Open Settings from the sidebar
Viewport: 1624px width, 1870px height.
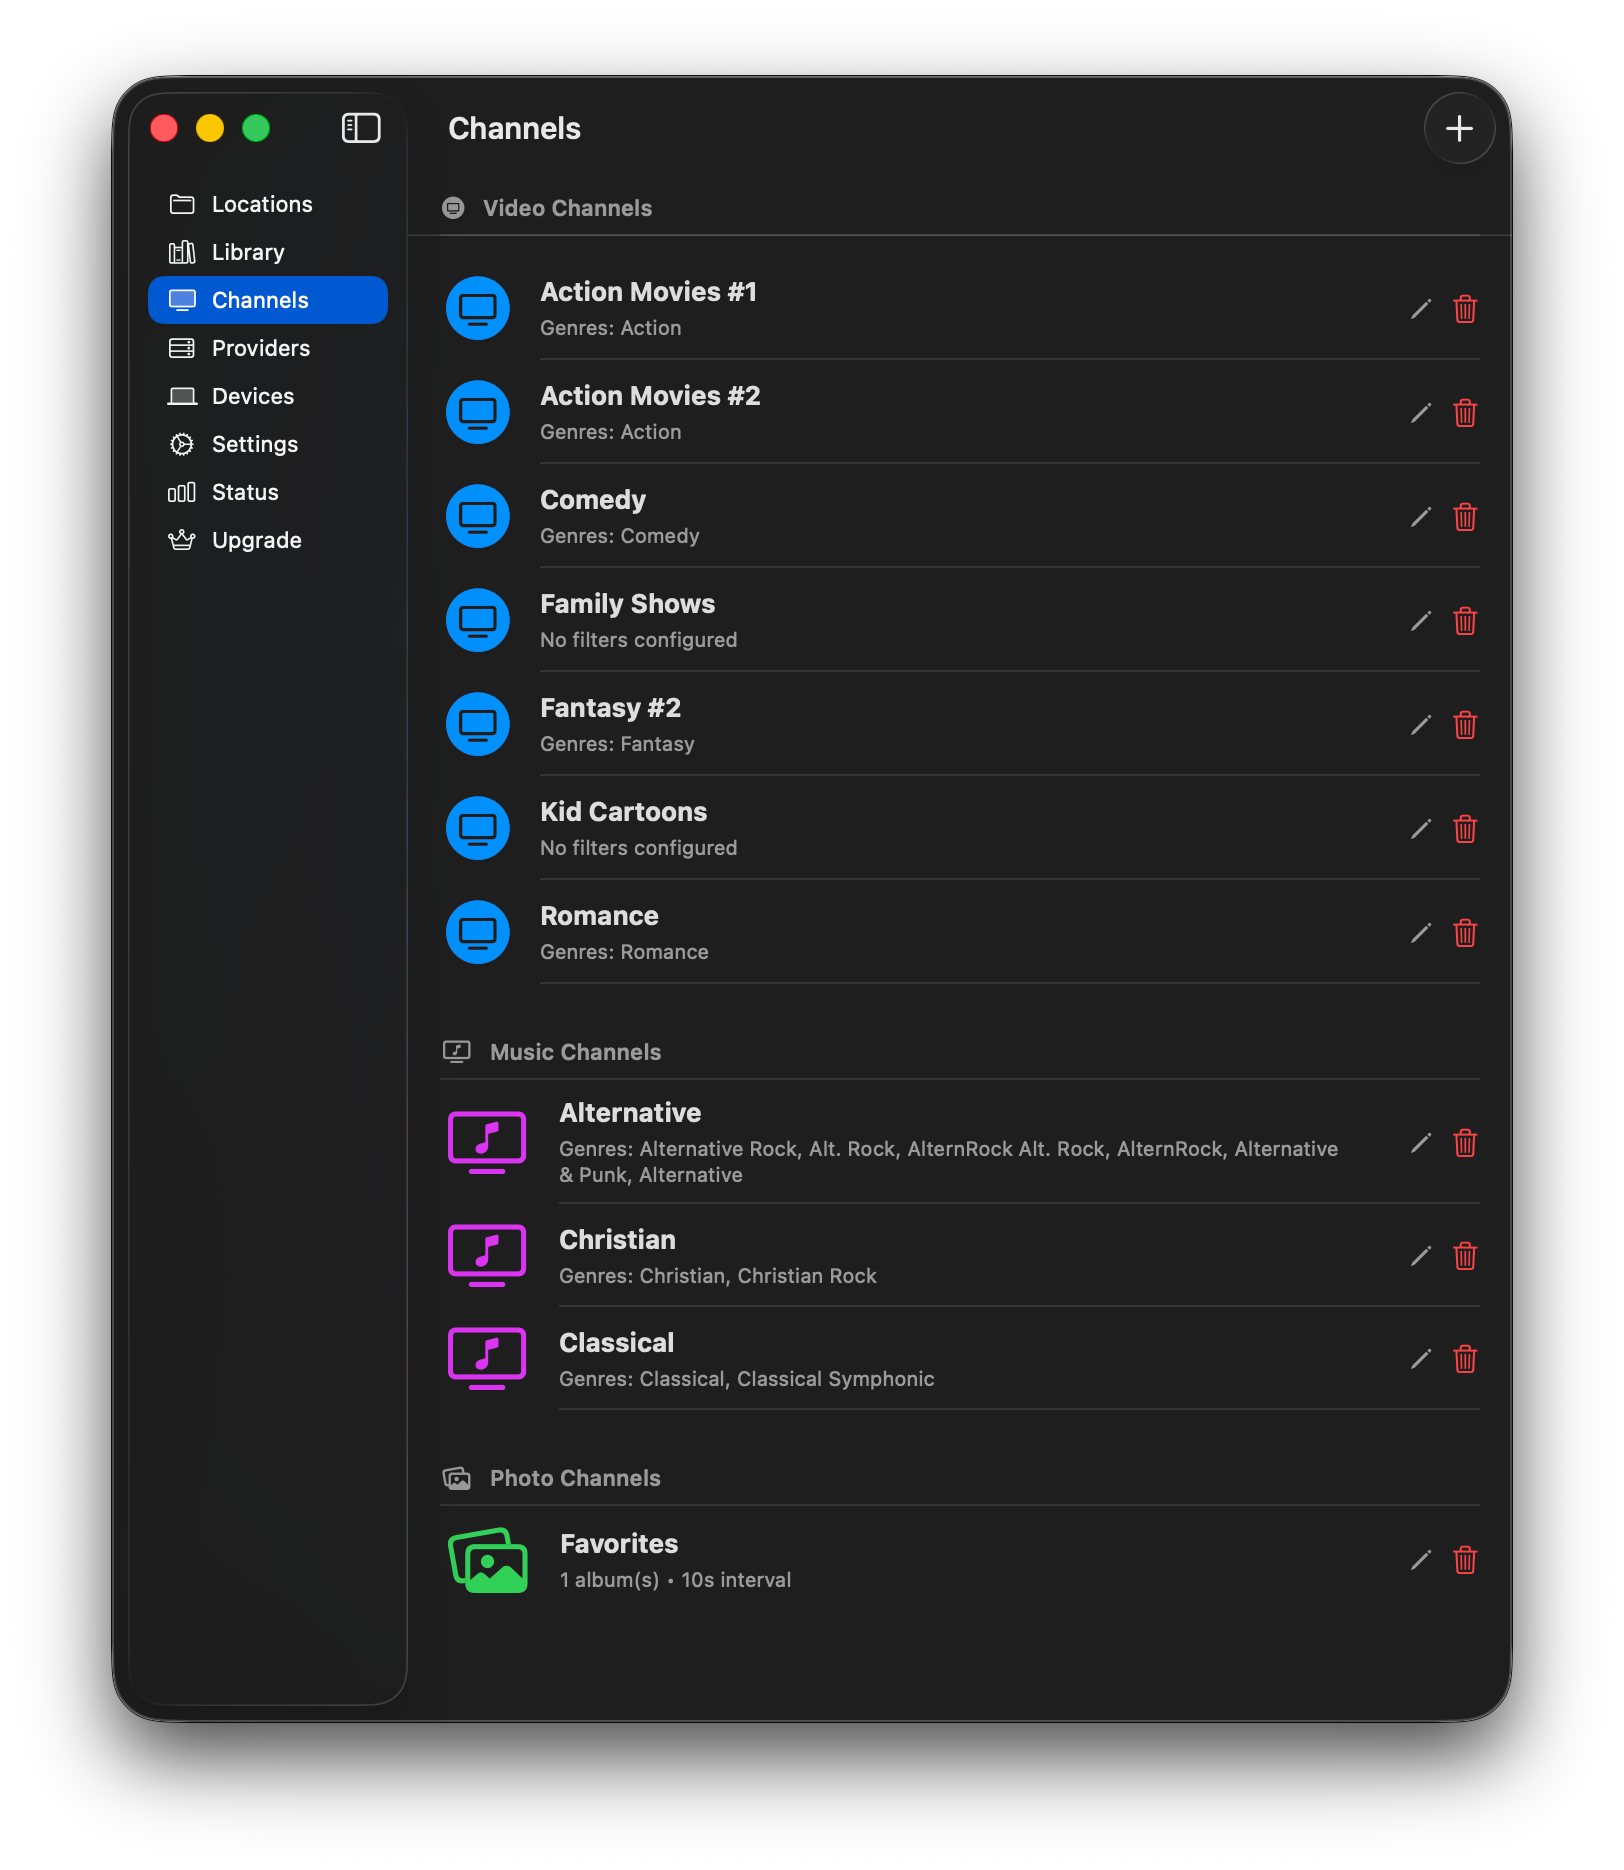pos(255,444)
